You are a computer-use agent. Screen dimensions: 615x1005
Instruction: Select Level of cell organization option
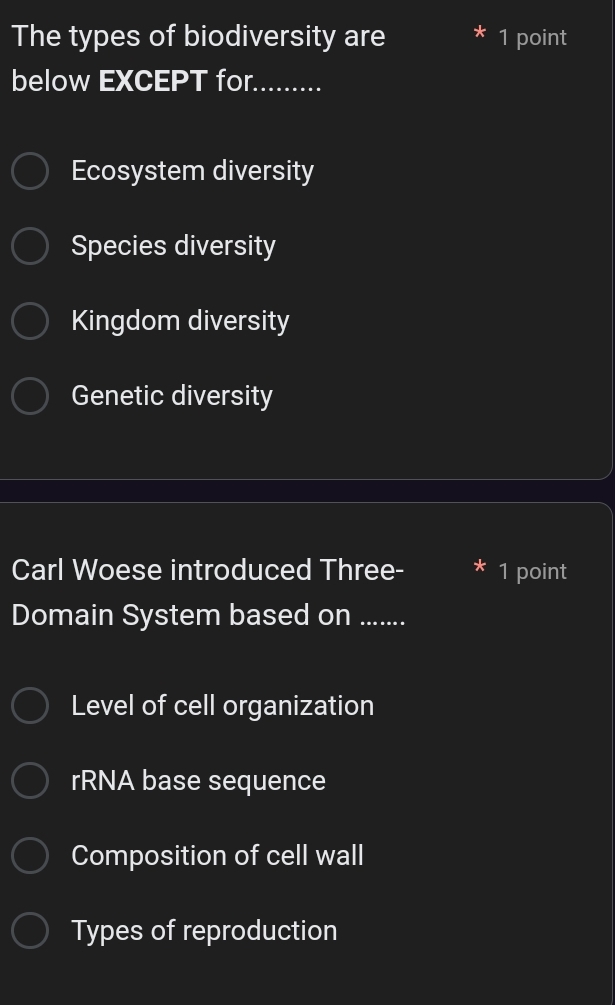point(30,705)
